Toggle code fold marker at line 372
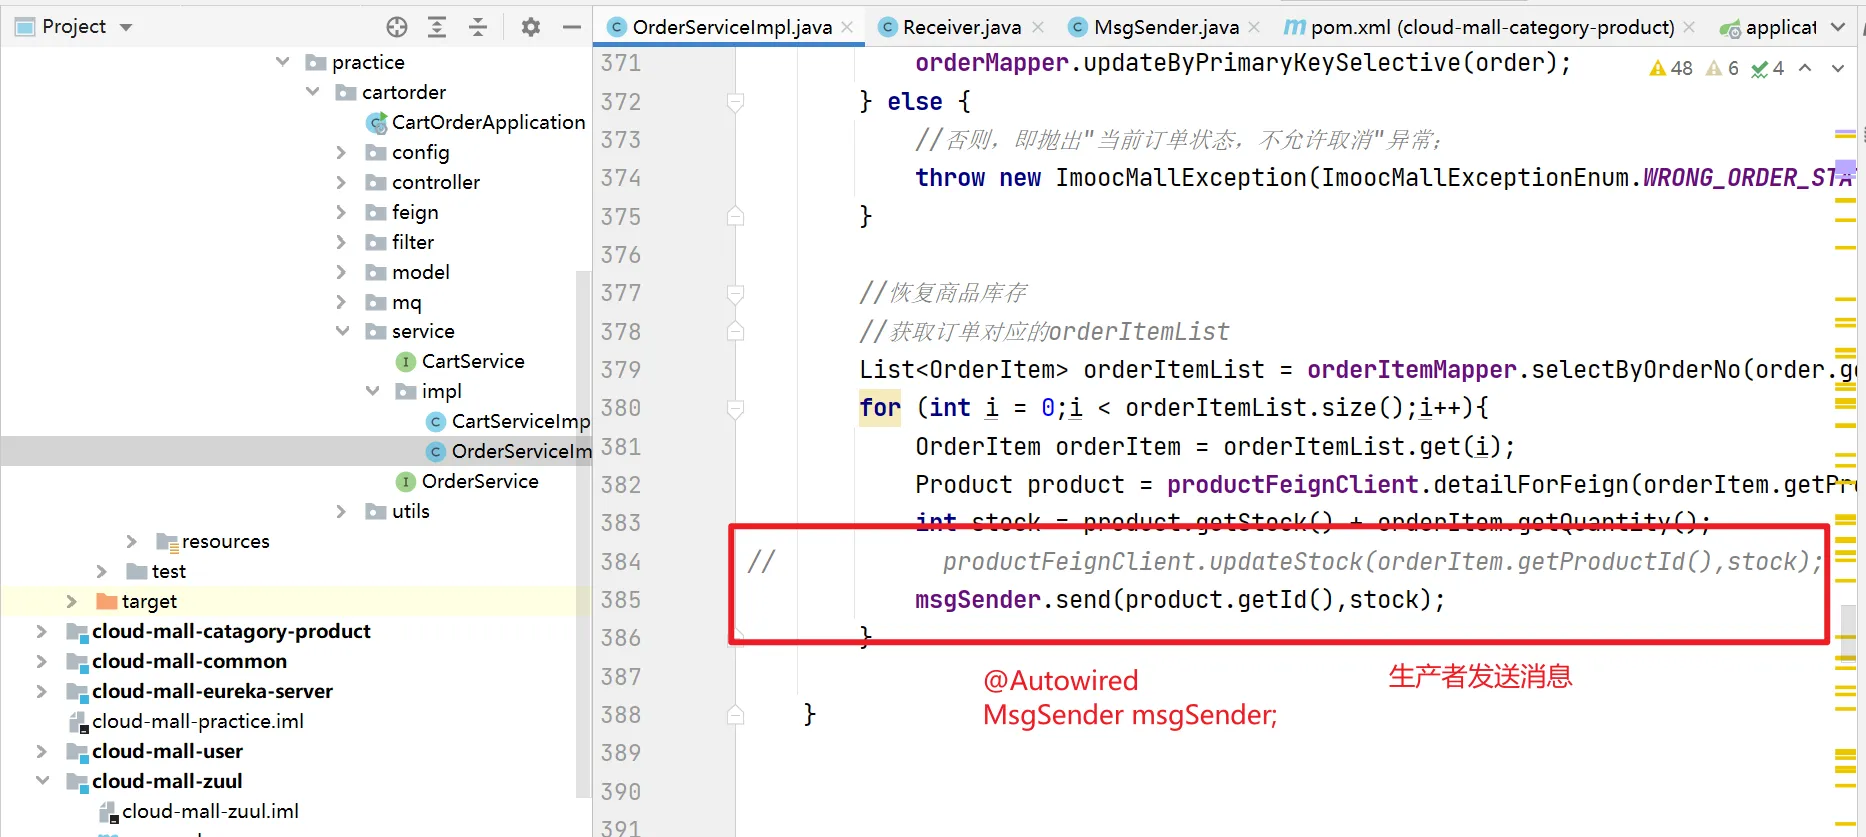Screen dimensions: 1866x837 (735, 102)
